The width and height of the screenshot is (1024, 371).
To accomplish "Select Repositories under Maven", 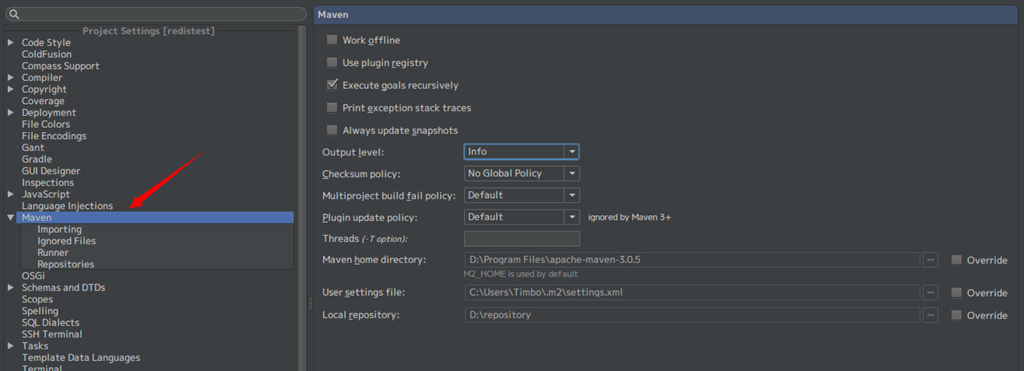I will pyautogui.click(x=66, y=265).
